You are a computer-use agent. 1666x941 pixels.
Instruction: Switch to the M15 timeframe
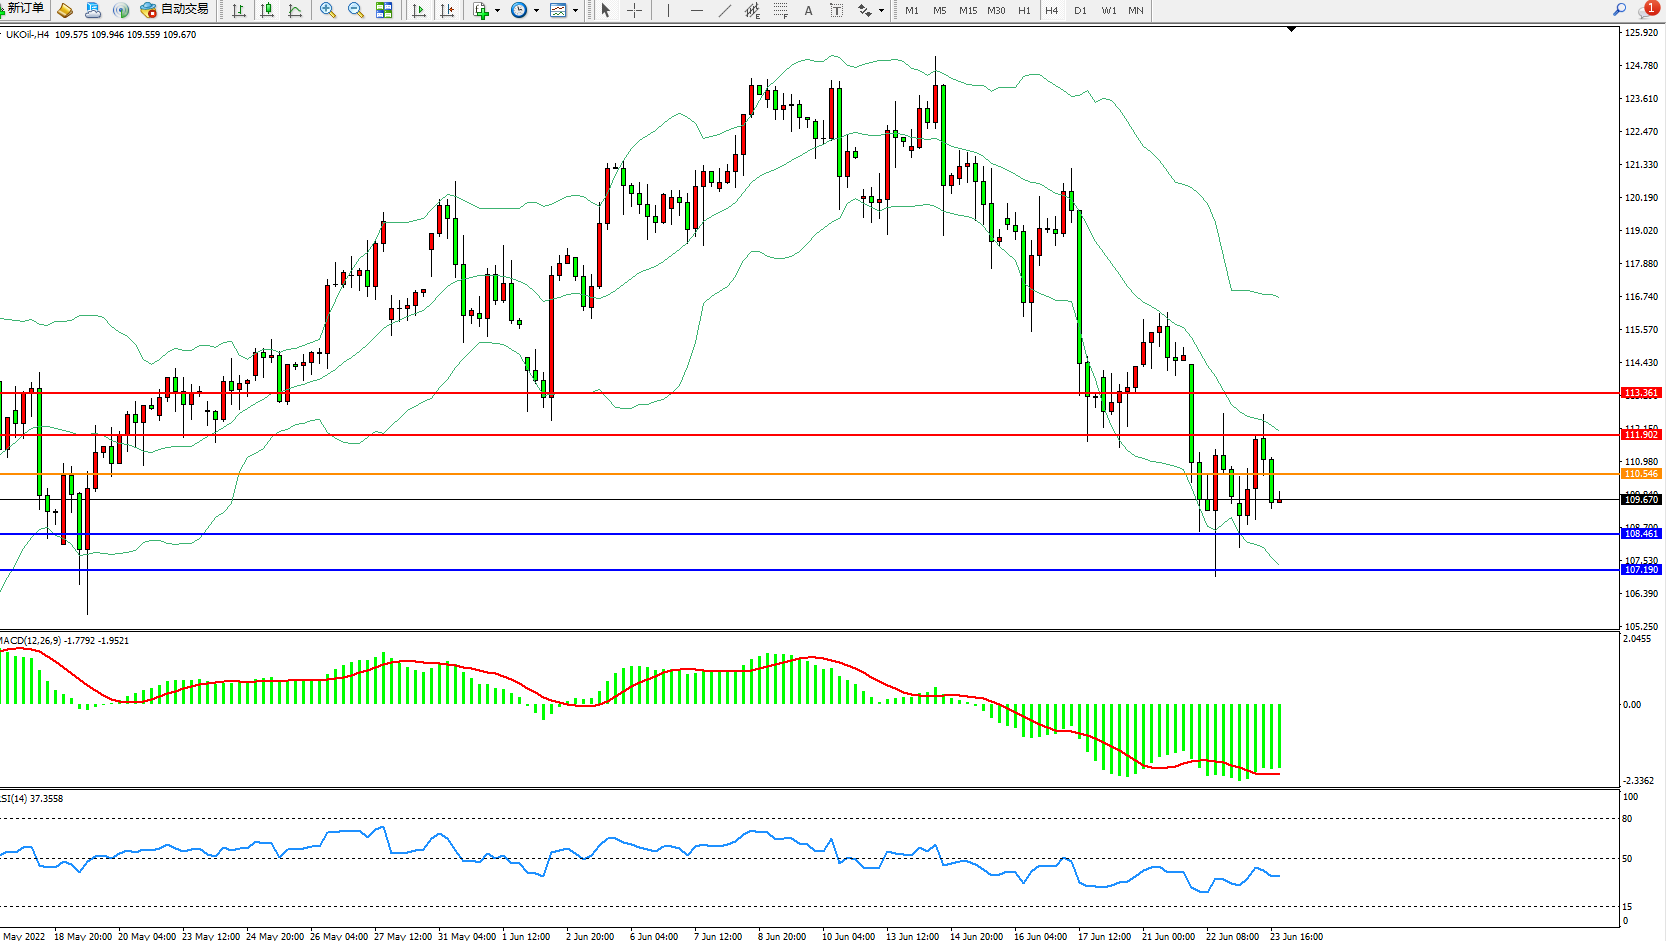[x=967, y=10]
